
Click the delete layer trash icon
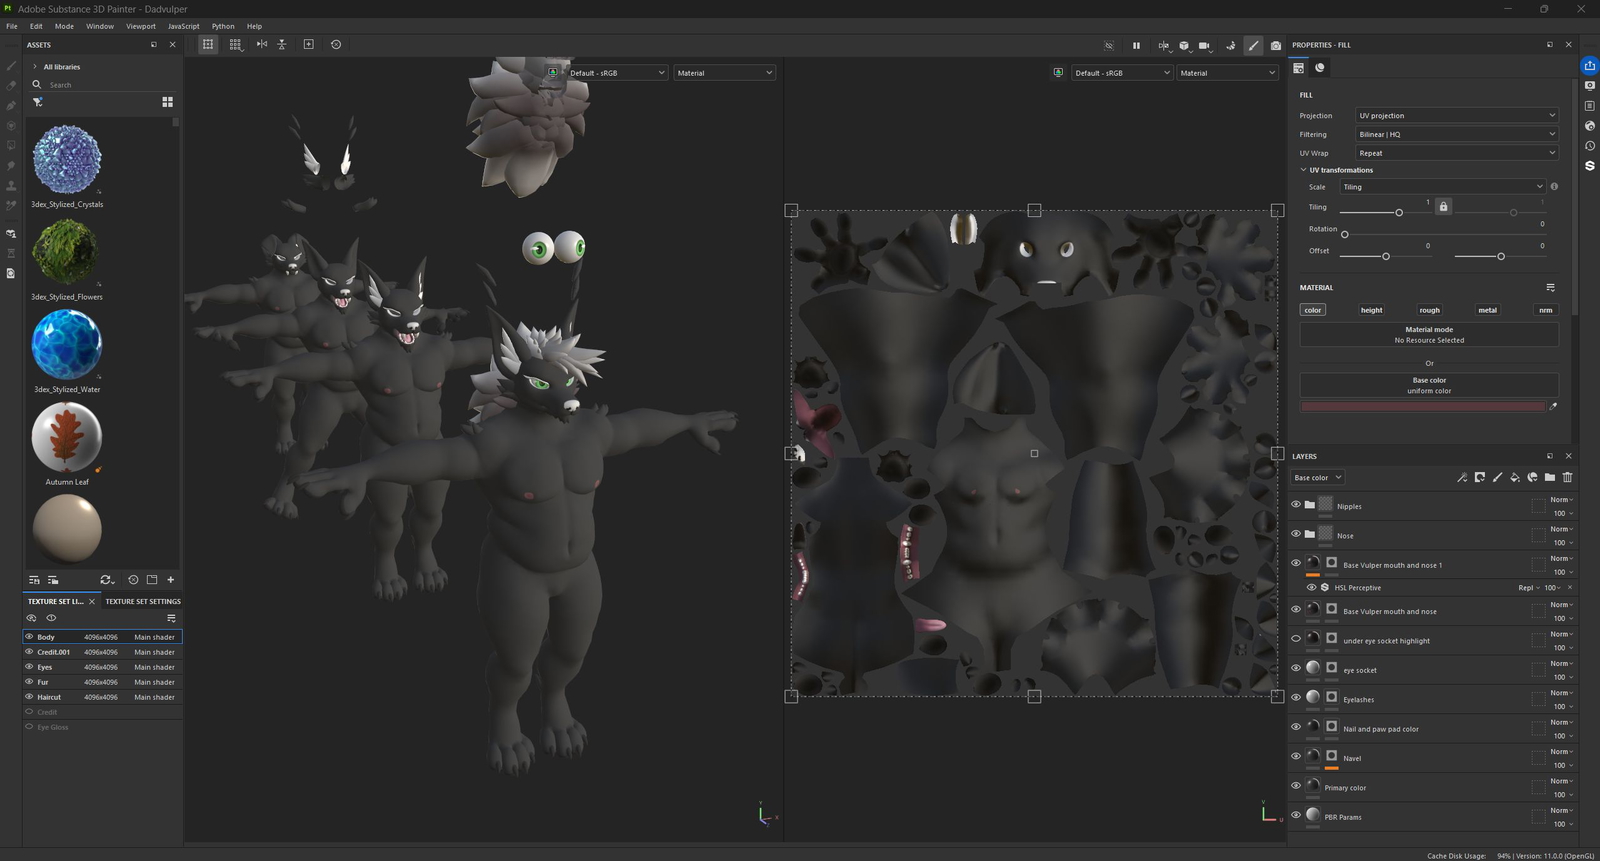click(1567, 477)
